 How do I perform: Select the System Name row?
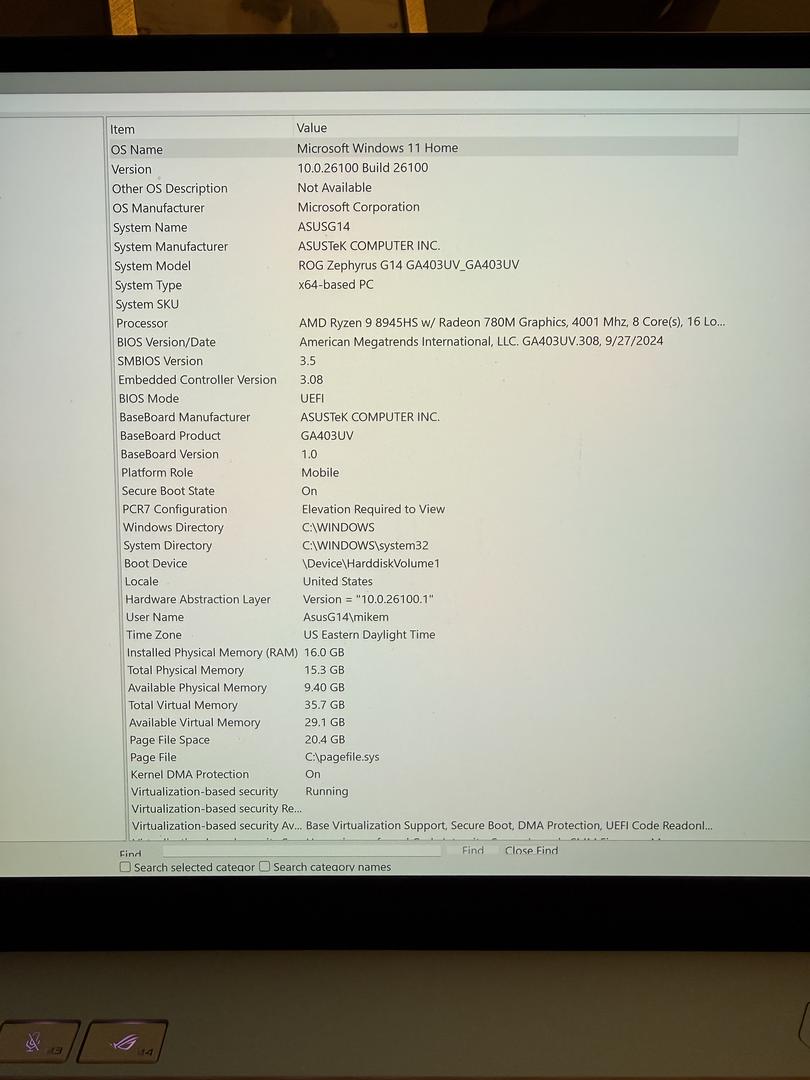pos(424,227)
